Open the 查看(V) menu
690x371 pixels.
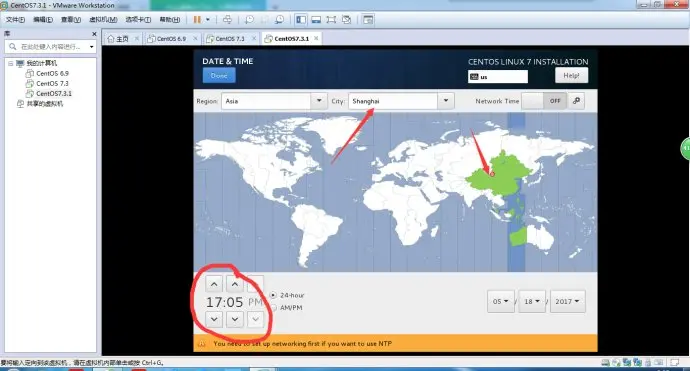(x=70, y=19)
